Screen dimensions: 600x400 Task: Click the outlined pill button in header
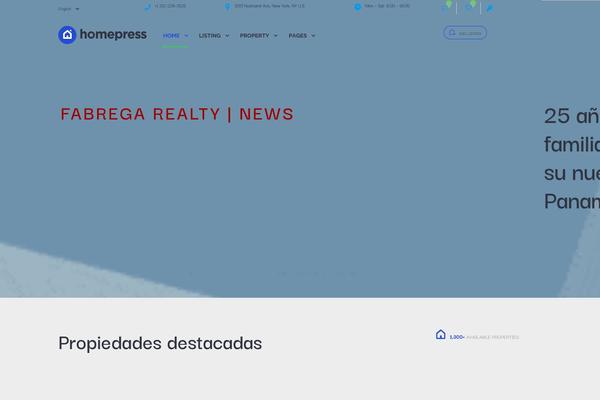pyautogui.click(x=465, y=33)
